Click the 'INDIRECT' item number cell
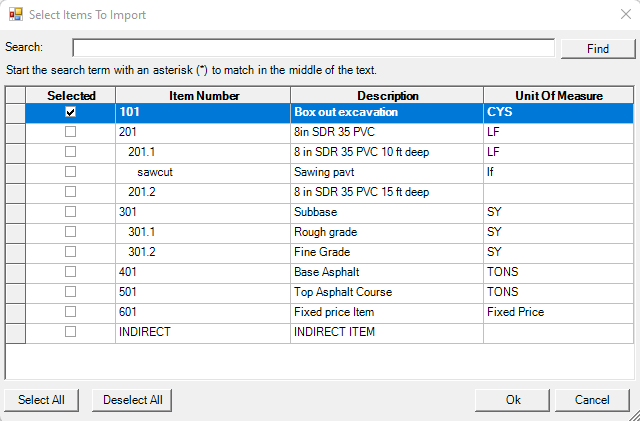This screenshot has height=421, width=640. tap(203, 333)
